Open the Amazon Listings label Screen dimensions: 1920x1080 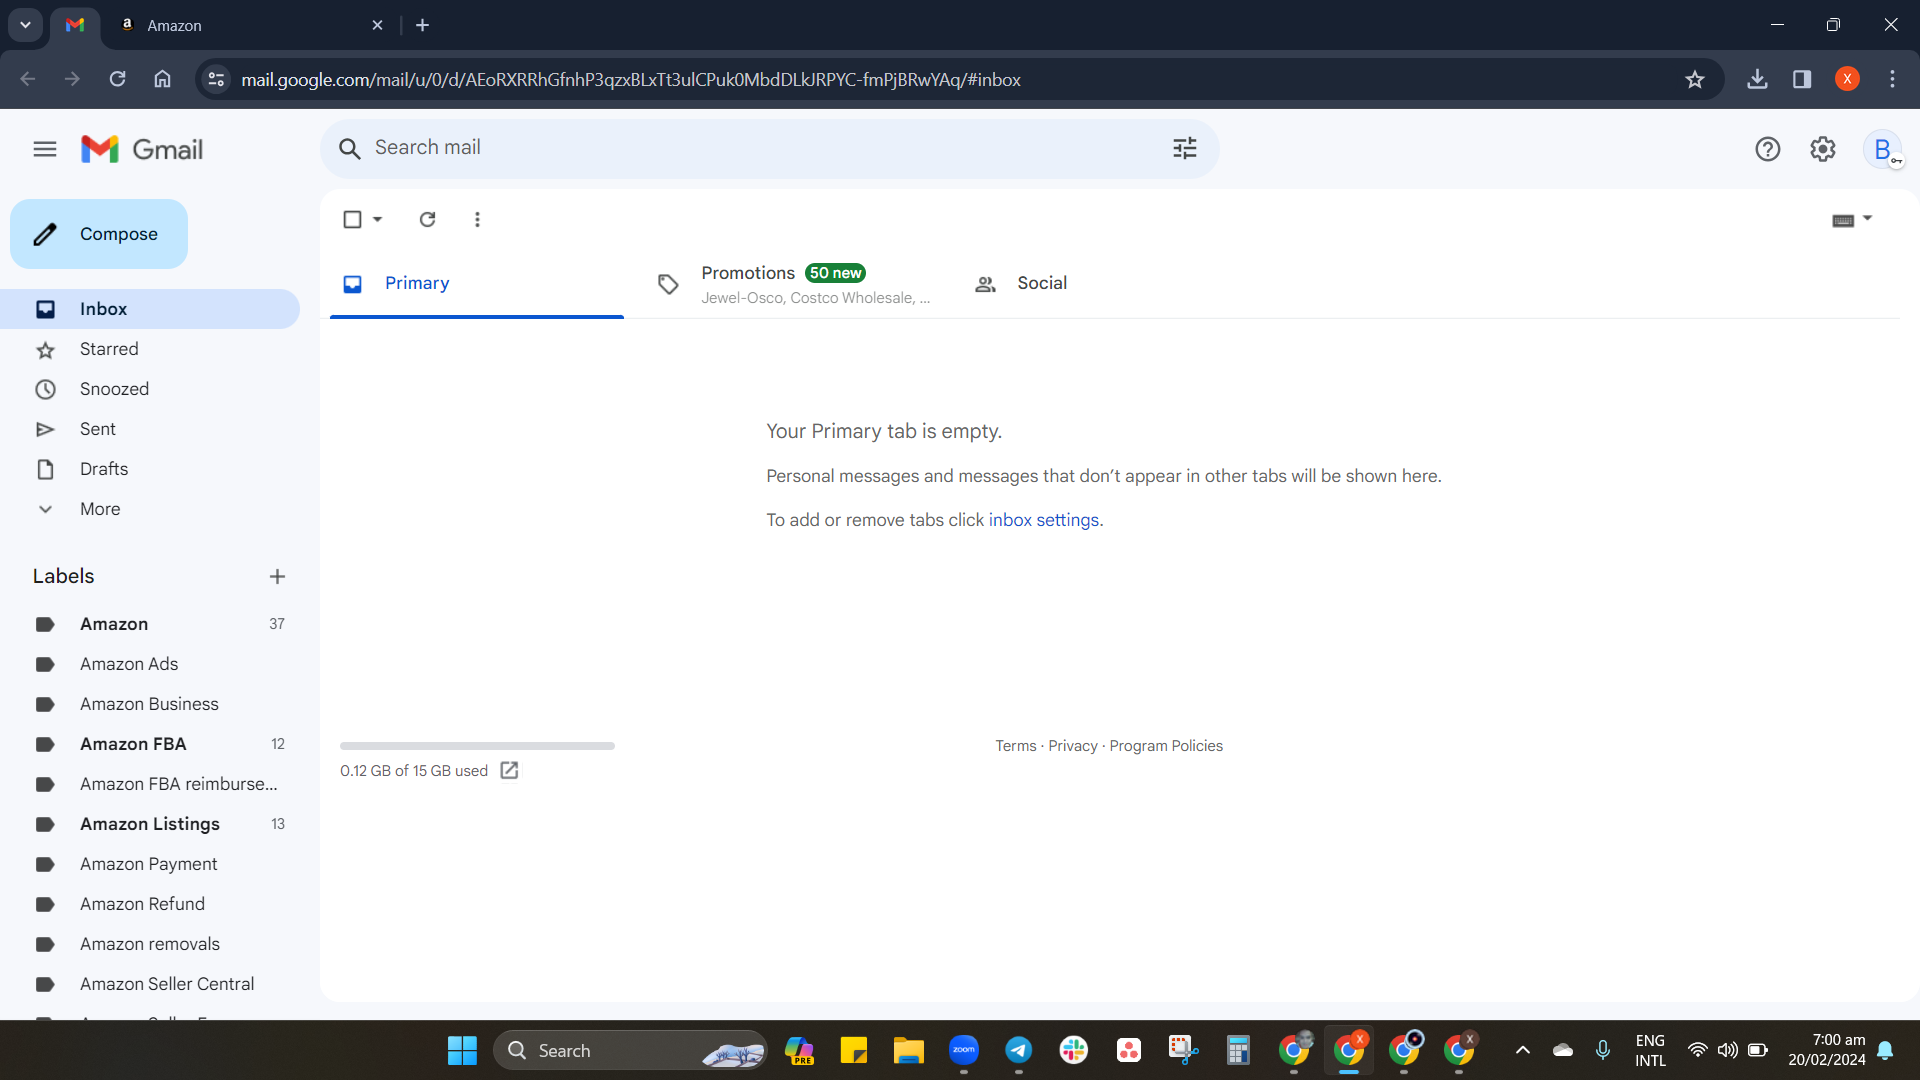[x=150, y=824]
